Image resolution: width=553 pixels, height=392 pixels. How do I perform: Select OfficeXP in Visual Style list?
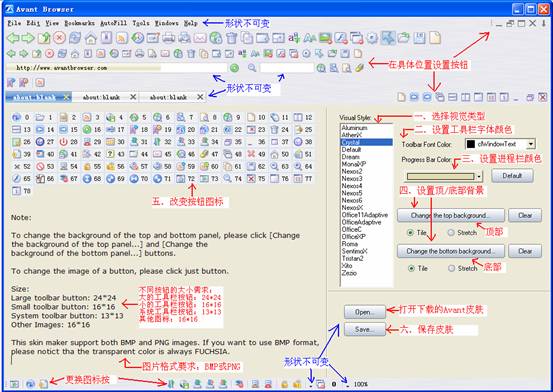366,236
